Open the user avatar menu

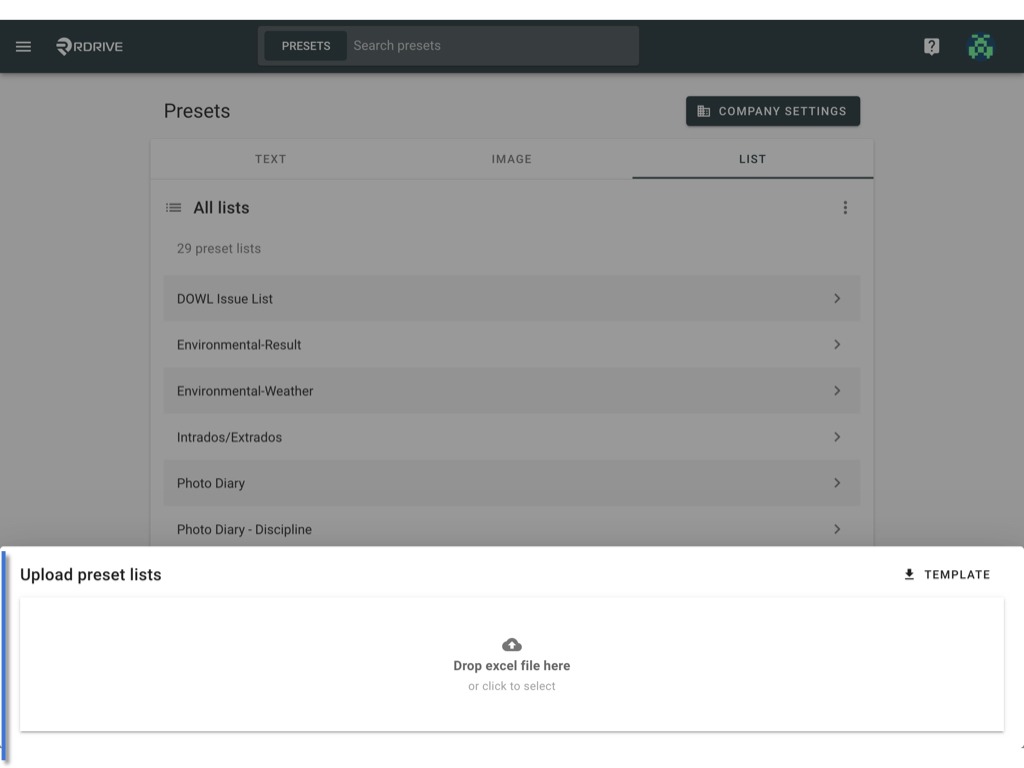(980, 46)
